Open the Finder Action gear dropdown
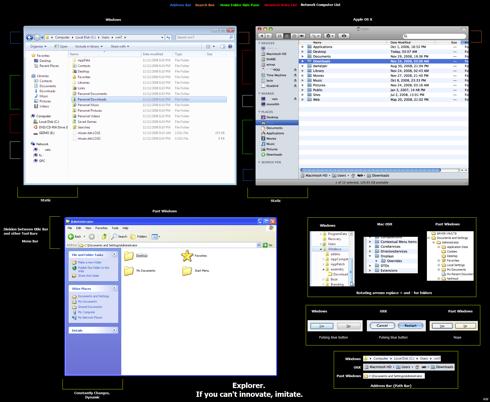 coord(330,36)
